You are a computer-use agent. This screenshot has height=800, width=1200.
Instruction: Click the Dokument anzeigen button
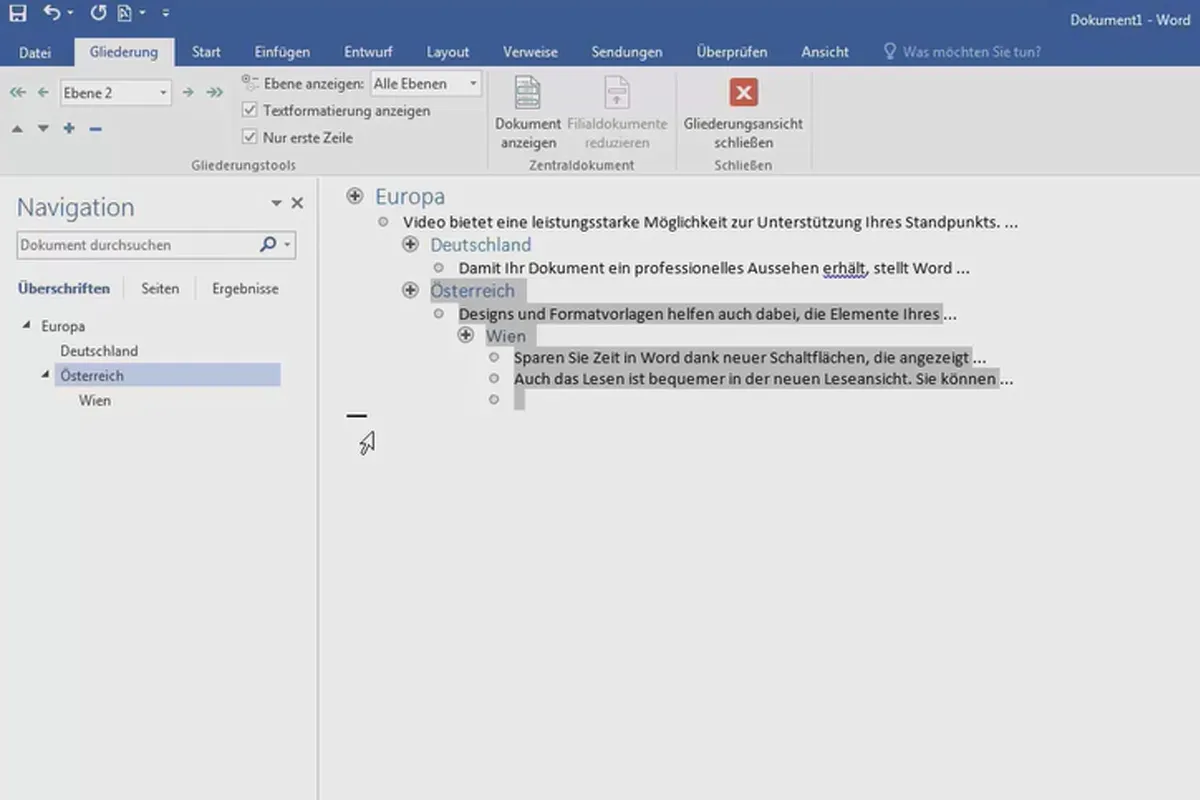(x=528, y=112)
